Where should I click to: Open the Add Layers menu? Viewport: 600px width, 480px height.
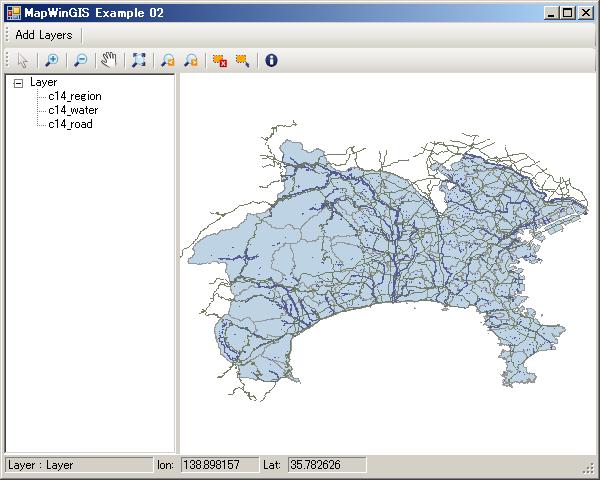tap(43, 35)
